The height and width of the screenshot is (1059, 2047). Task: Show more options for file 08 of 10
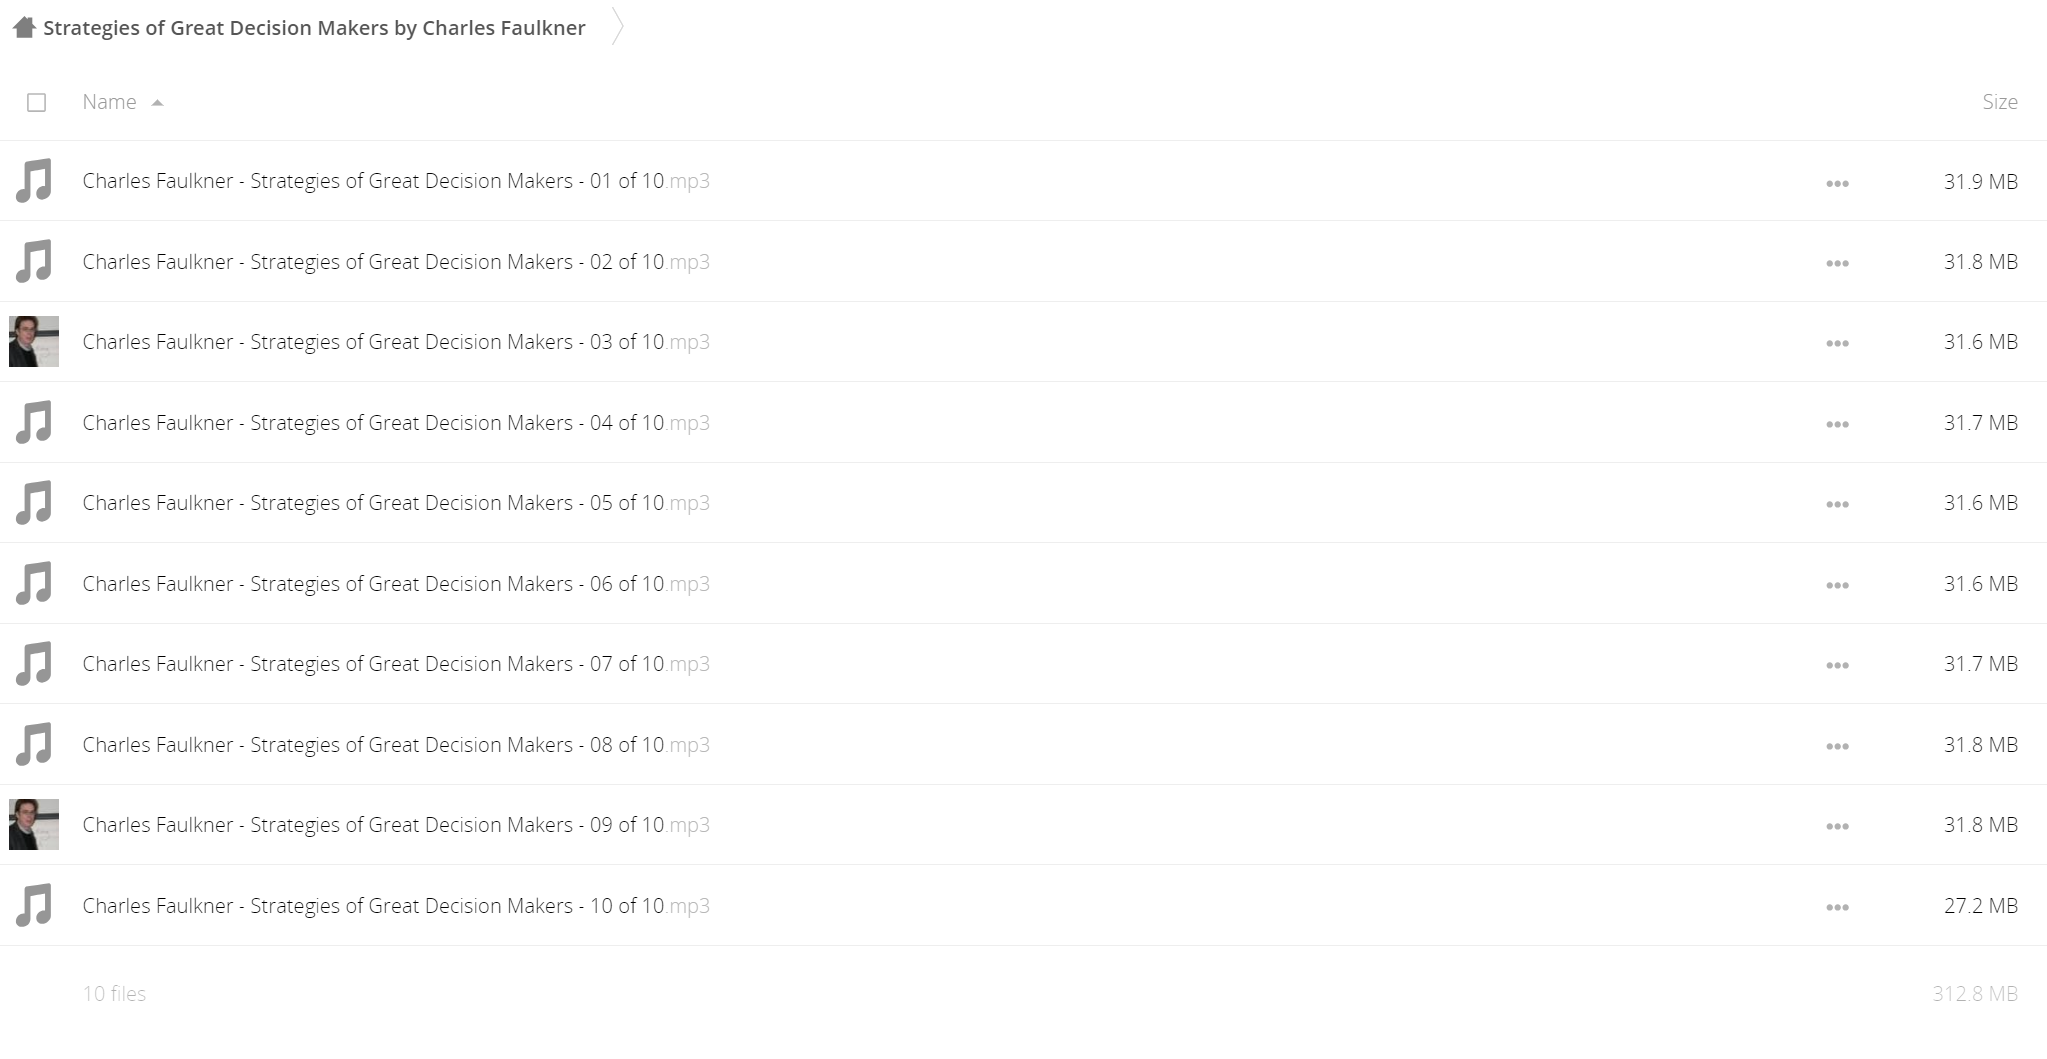pos(1837,746)
